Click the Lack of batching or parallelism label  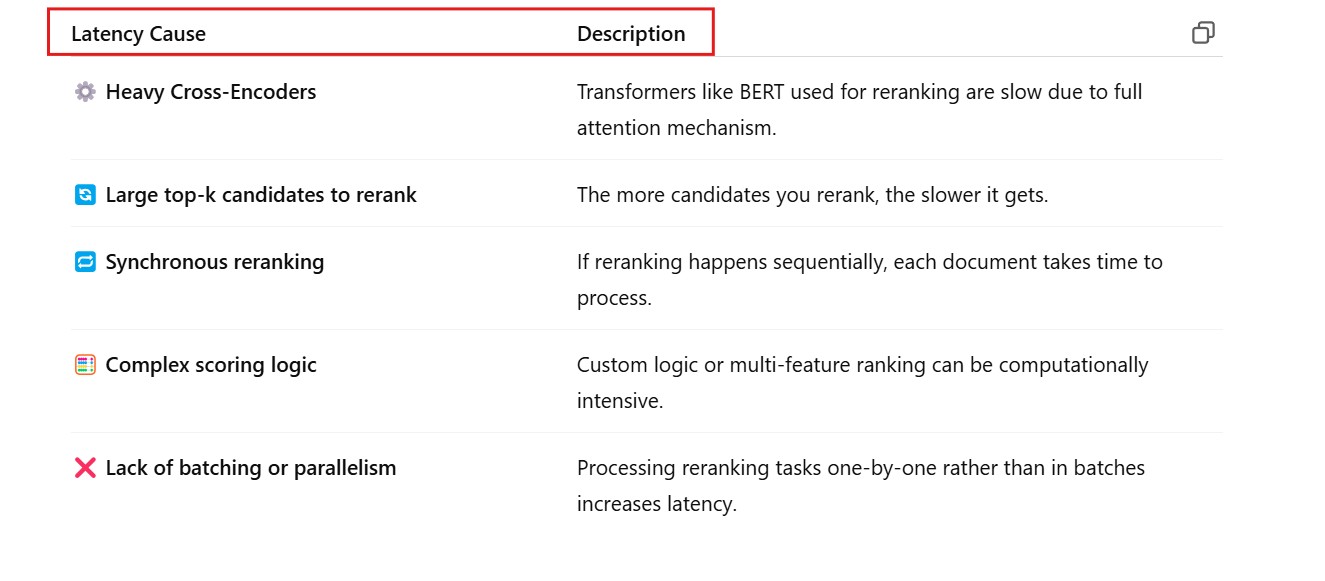click(x=250, y=468)
